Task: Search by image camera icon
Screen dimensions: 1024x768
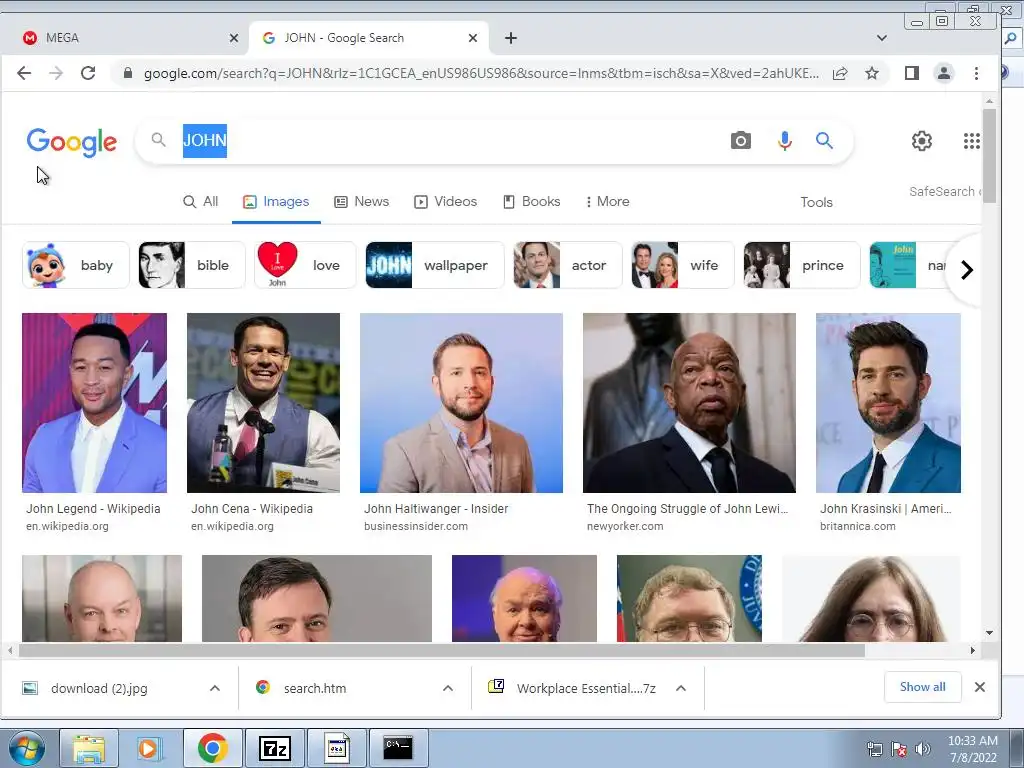Action: click(741, 140)
